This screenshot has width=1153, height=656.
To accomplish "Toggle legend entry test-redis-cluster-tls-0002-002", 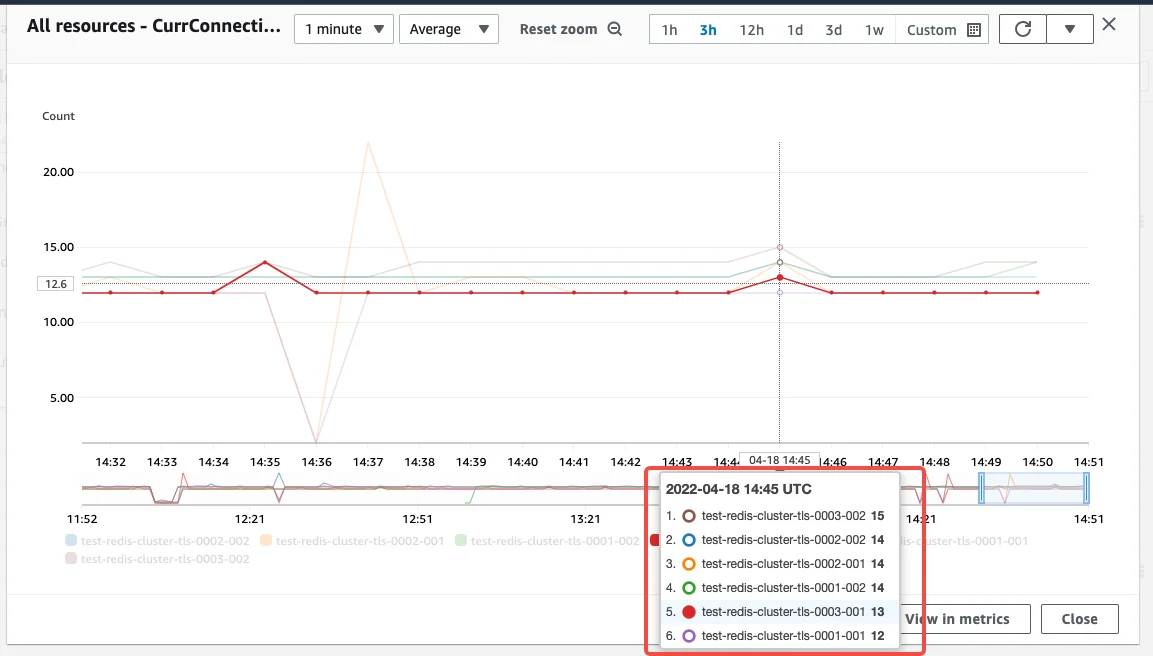I will coord(157,541).
